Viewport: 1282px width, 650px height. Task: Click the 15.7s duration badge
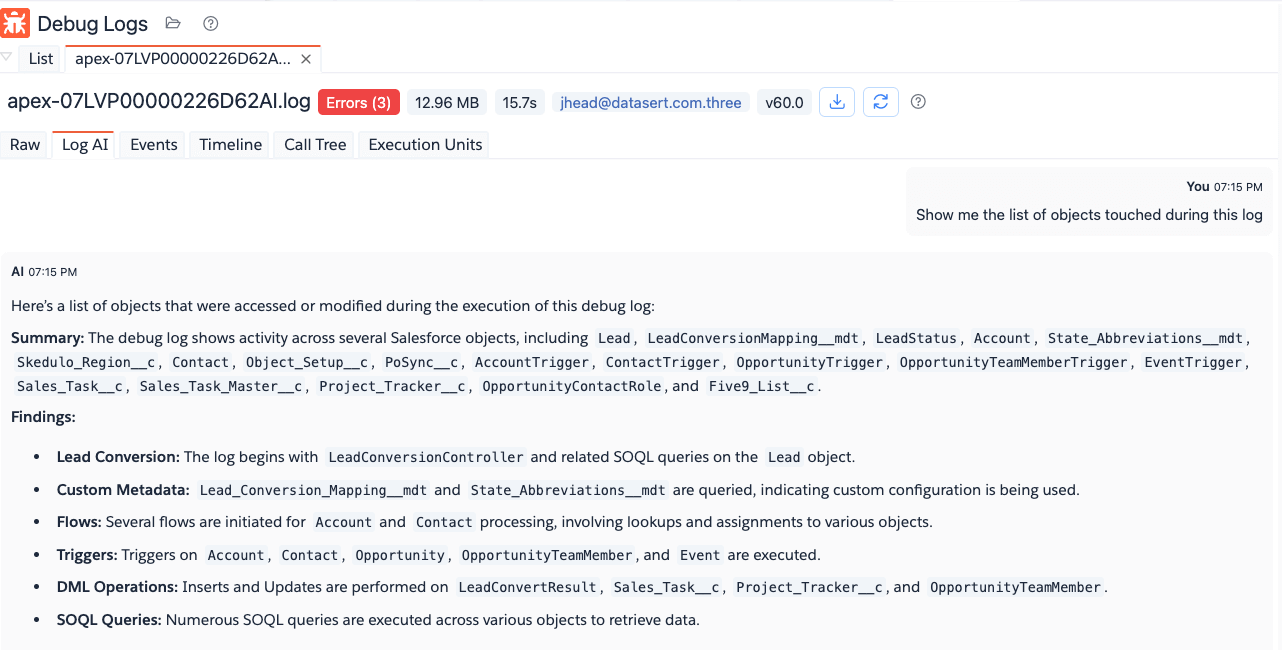pos(519,103)
